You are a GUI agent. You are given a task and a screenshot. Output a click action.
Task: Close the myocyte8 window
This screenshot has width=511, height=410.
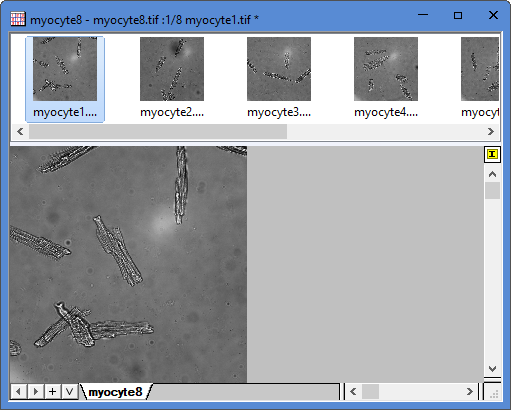(x=493, y=15)
